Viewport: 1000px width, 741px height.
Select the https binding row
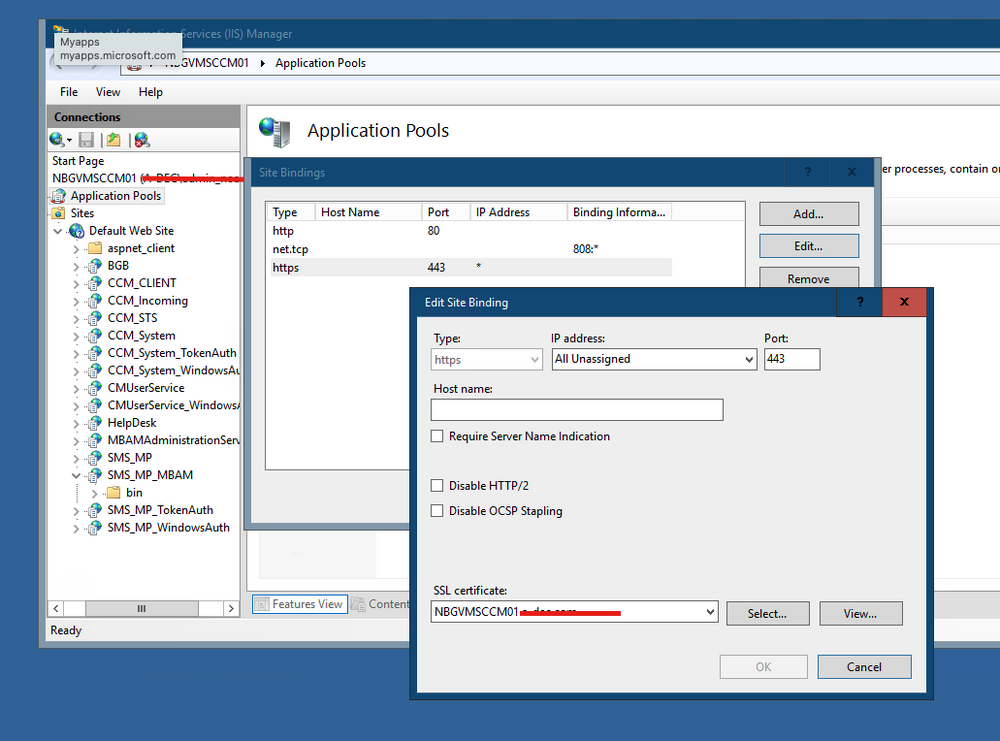tap(471, 267)
